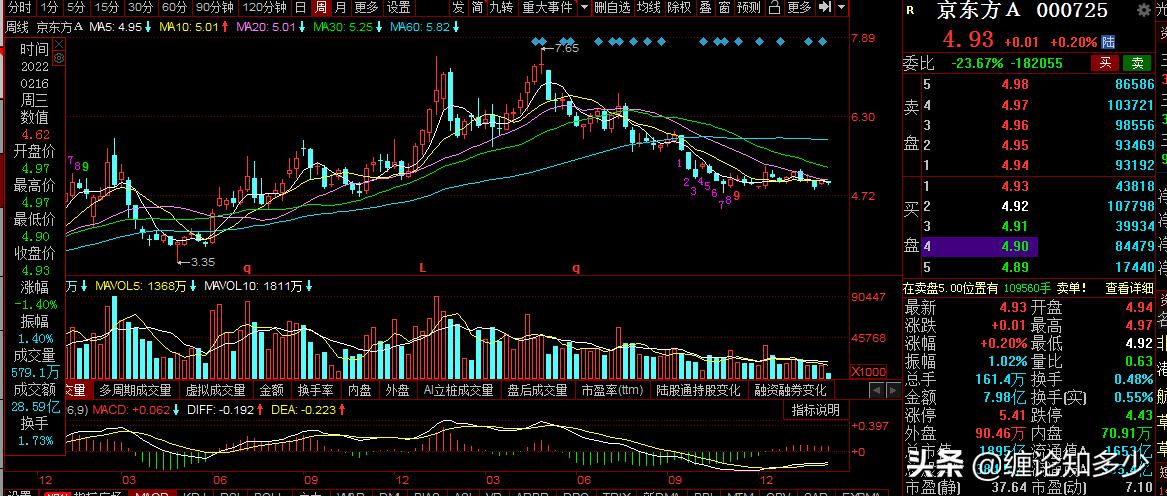Click the first red q marker near 03
Screen dimensions: 1167x496
pos(247,267)
